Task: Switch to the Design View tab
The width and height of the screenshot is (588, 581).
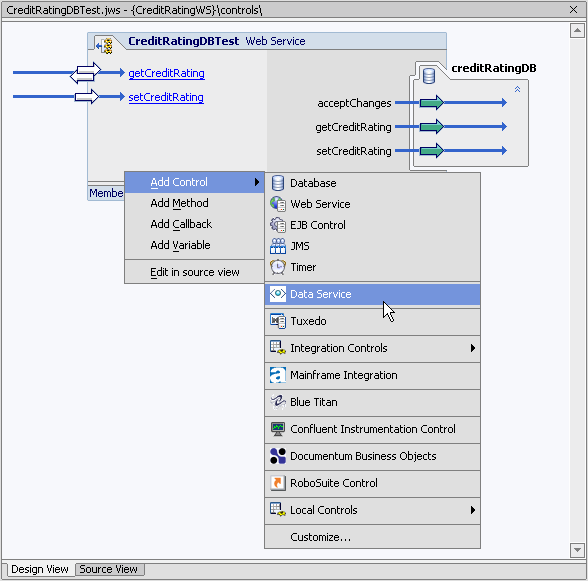Action: click(x=39, y=569)
